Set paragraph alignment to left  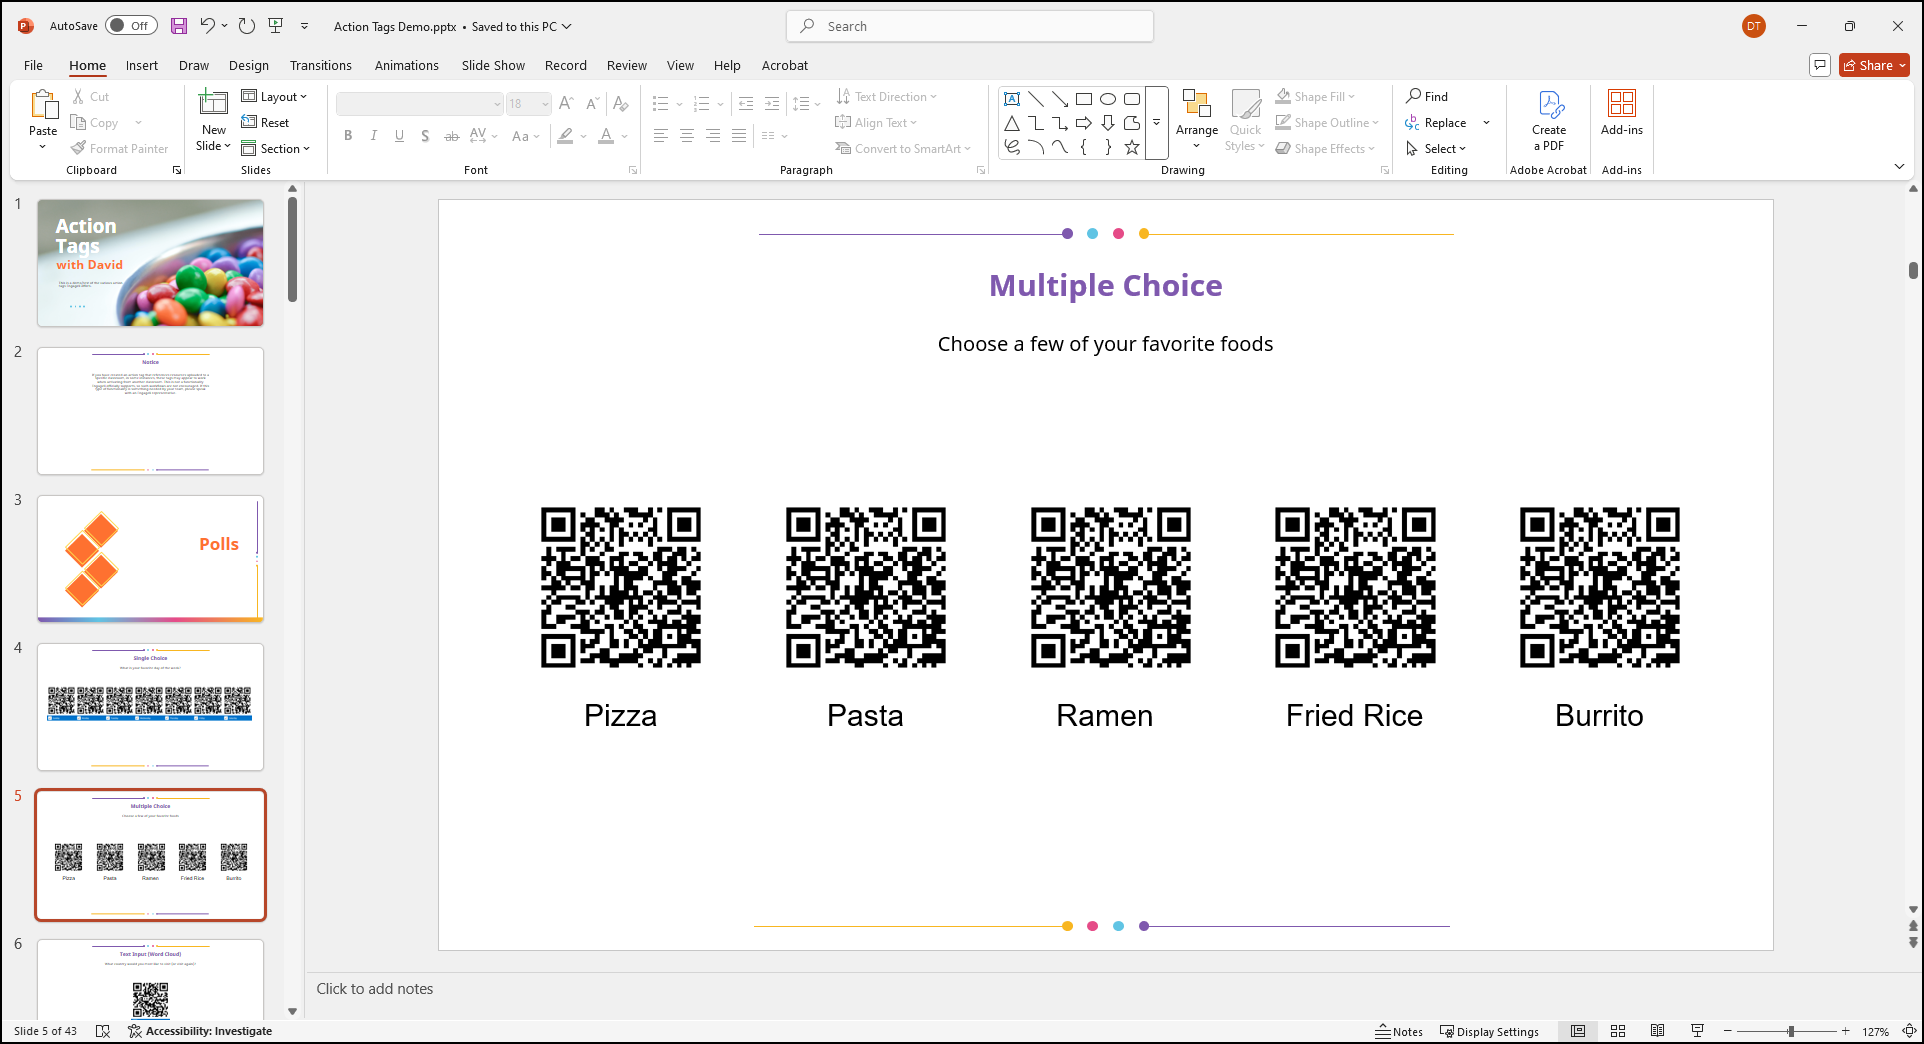click(661, 136)
